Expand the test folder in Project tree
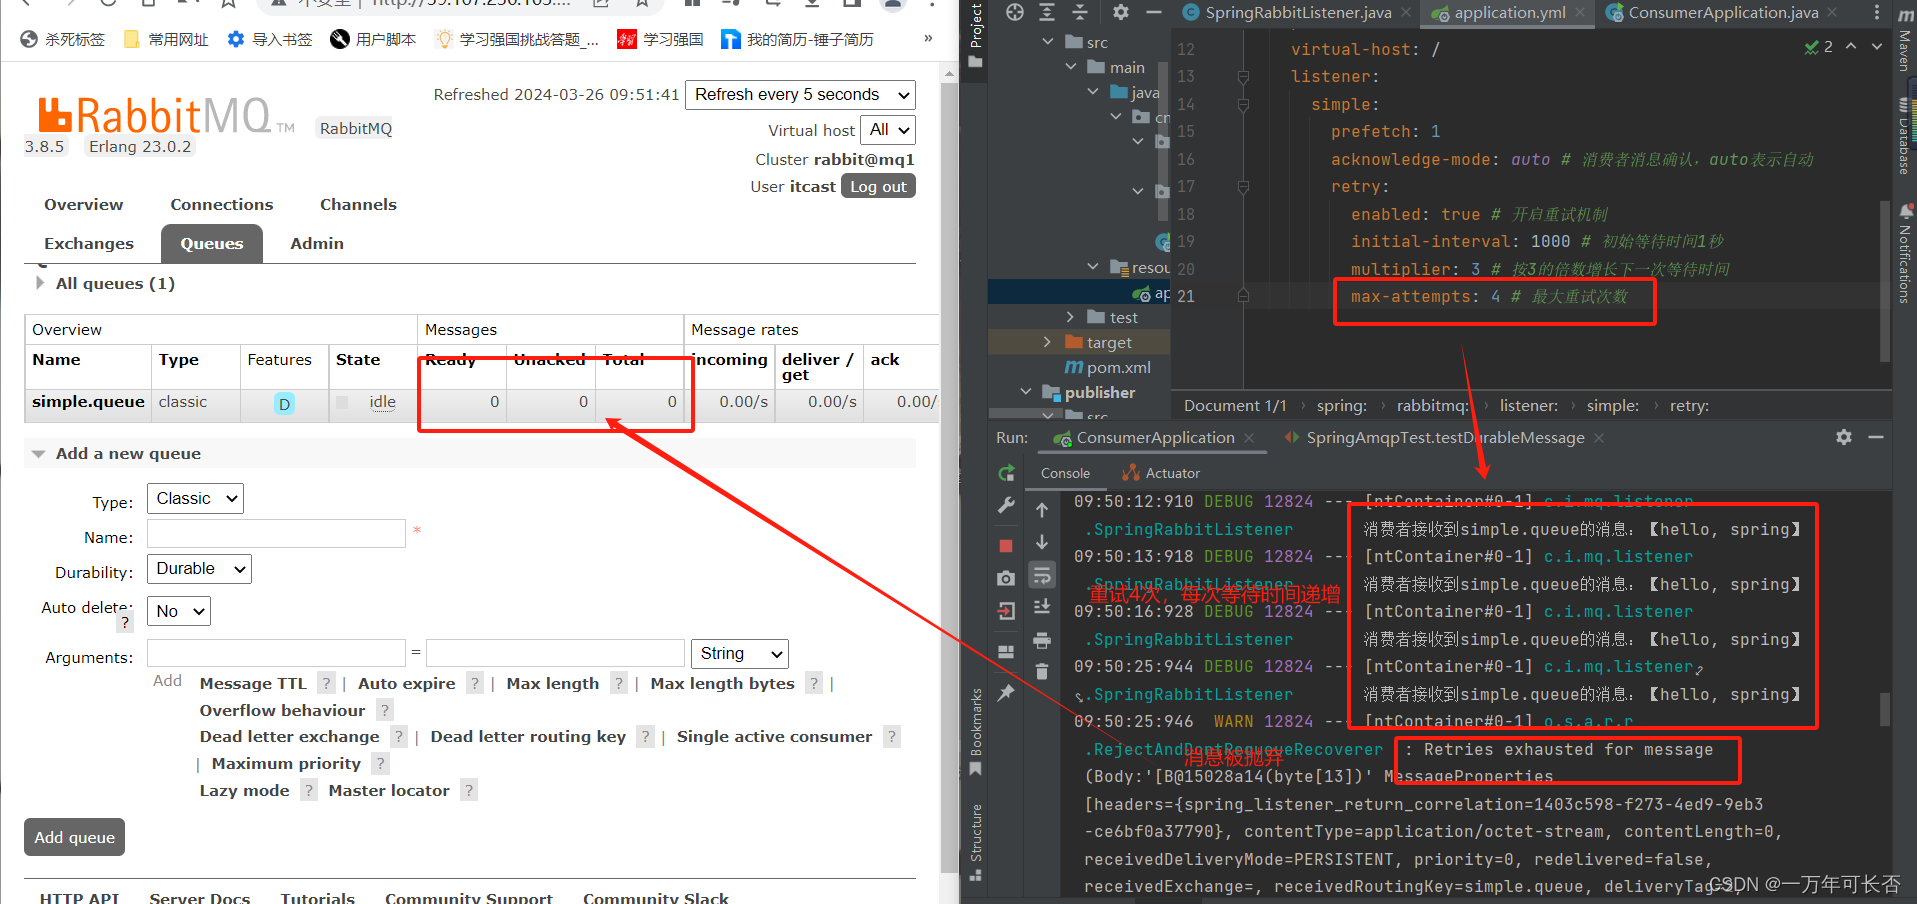1917x904 pixels. [x=1070, y=317]
